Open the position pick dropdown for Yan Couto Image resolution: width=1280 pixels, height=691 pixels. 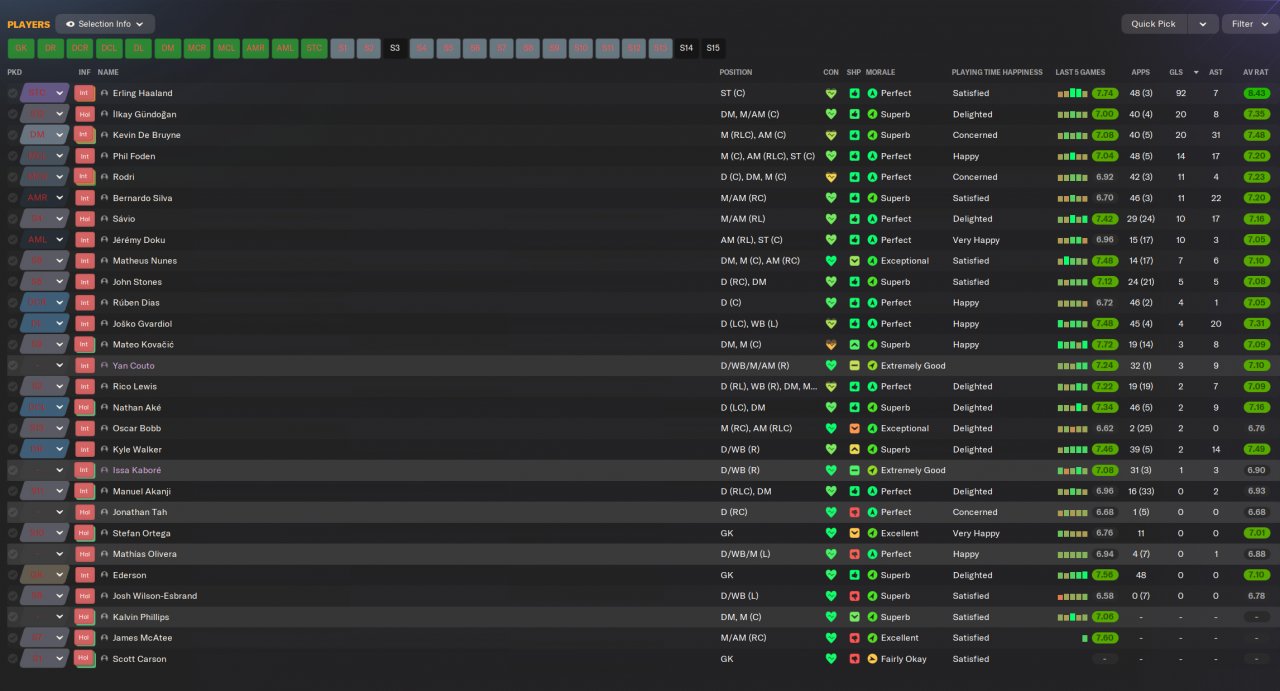tap(59, 366)
